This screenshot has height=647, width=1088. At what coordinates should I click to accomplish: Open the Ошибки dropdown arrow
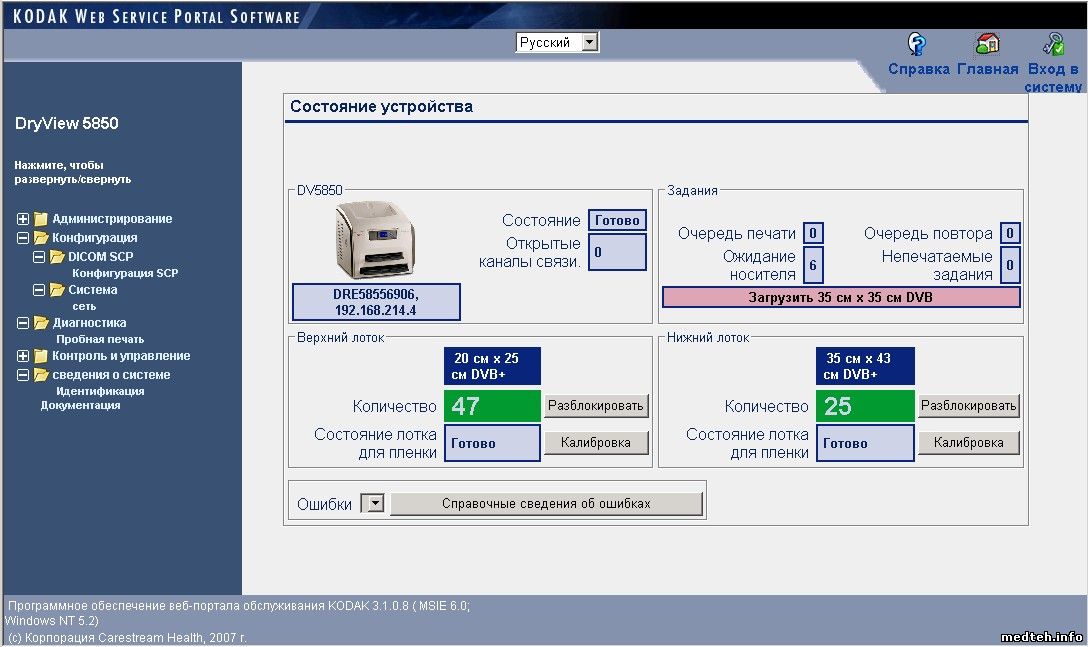point(373,504)
